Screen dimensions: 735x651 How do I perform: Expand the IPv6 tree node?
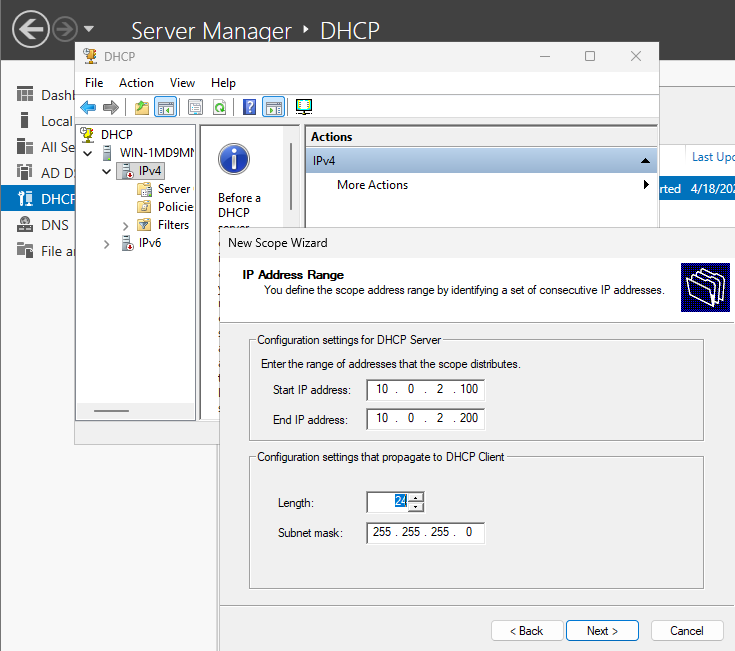click(x=106, y=244)
